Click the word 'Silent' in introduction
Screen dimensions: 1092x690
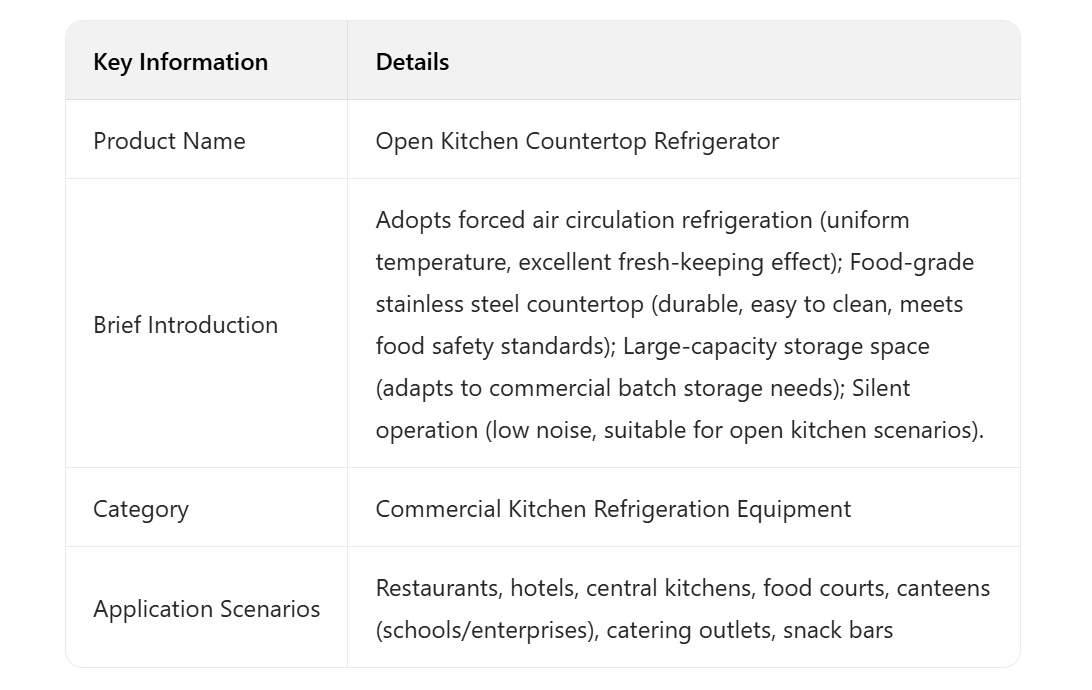(880, 388)
